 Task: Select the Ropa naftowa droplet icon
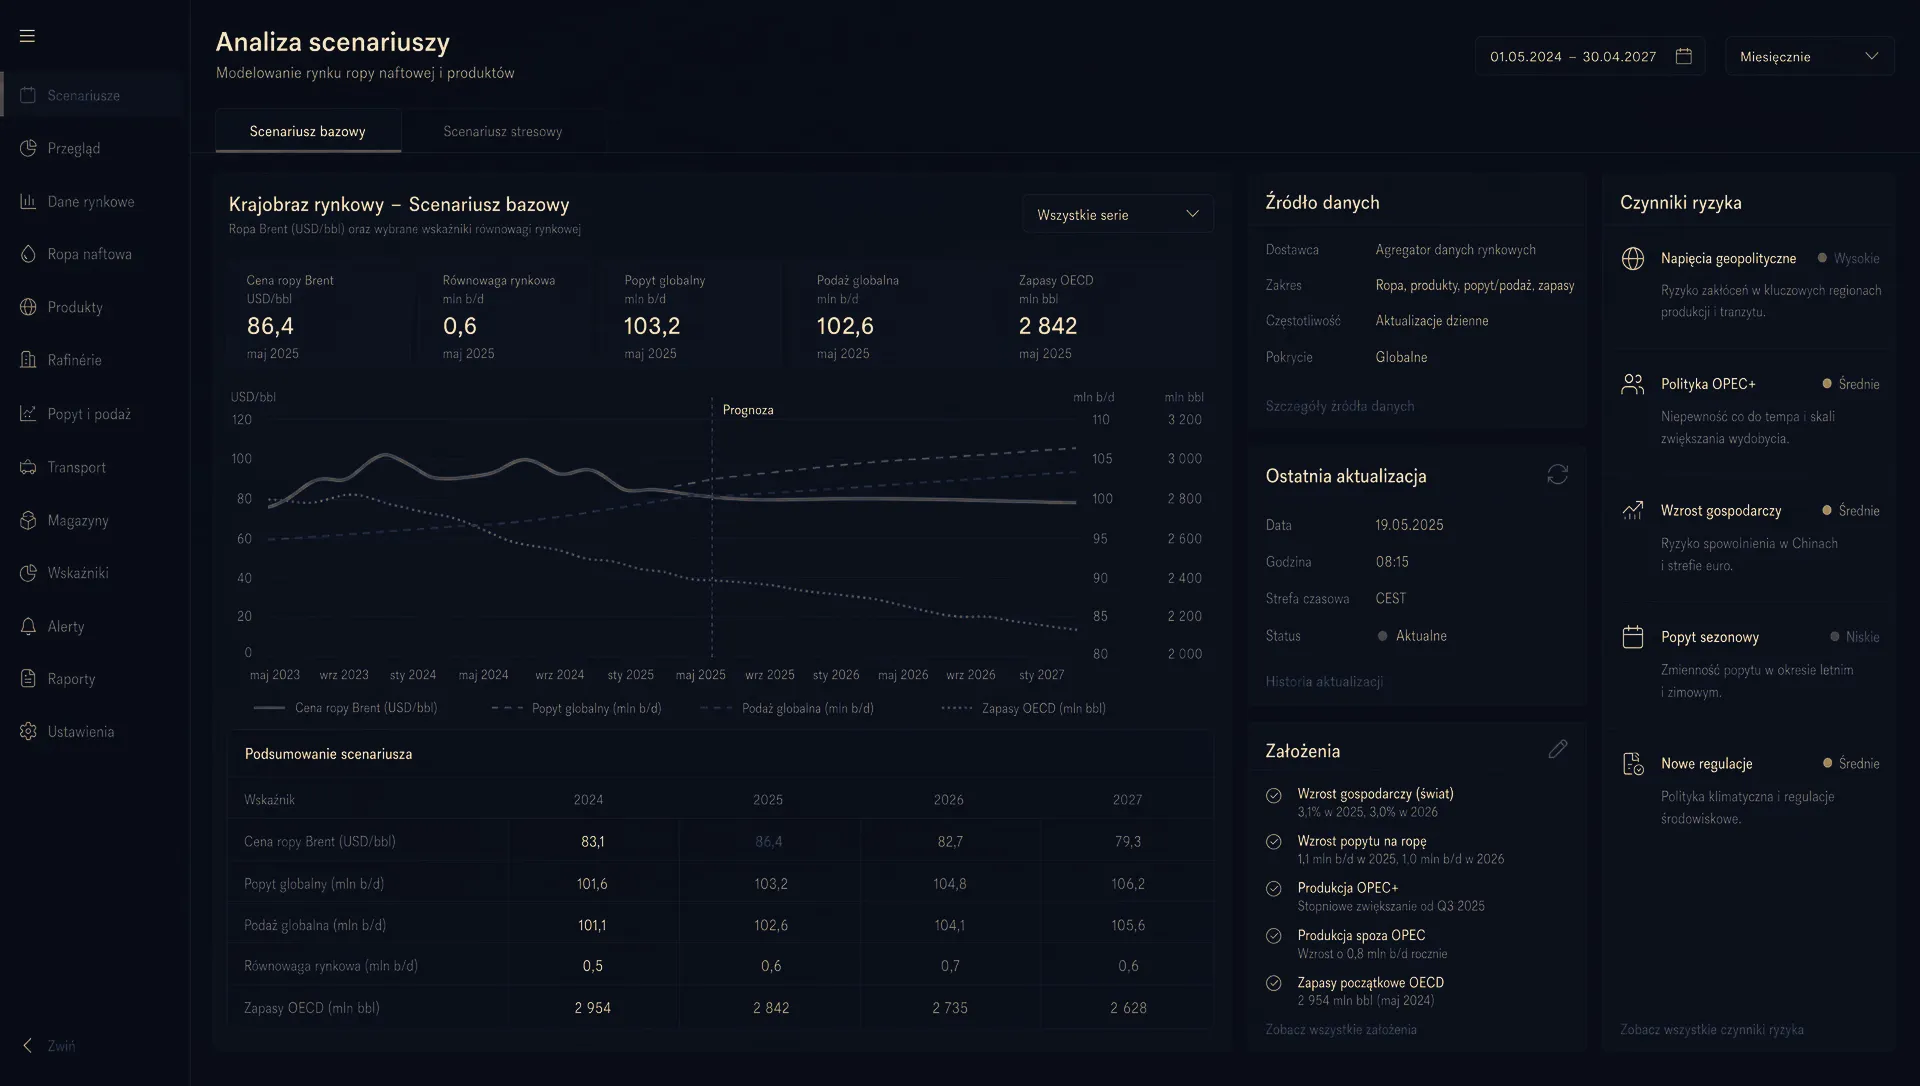[28, 254]
